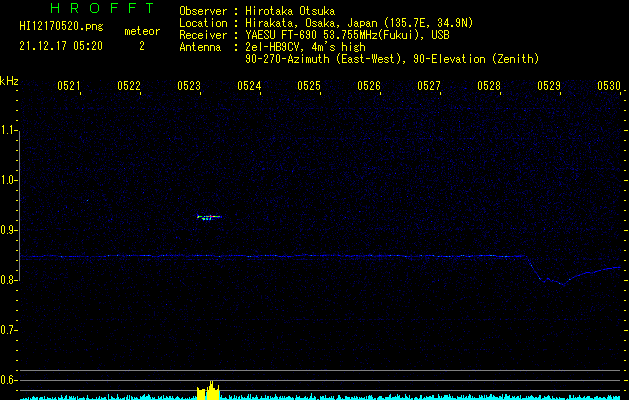Viewport: 629px width, 400px height.
Task: Click the 0526 time marker
Action: (369, 85)
